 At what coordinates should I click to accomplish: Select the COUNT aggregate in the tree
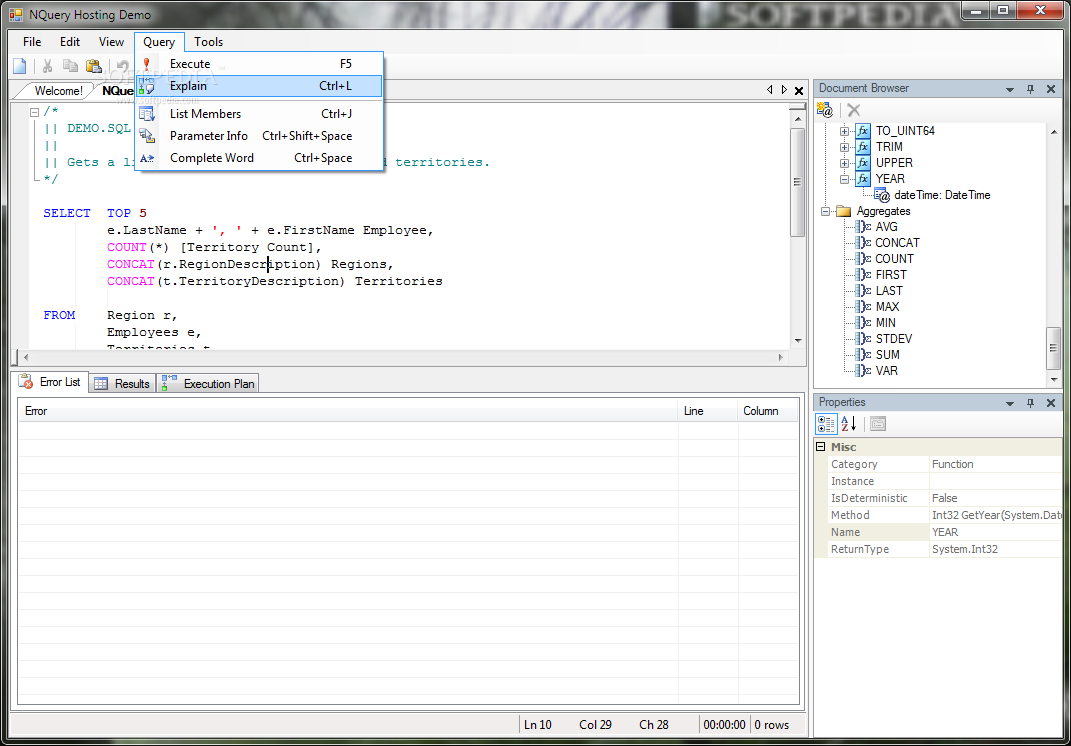point(895,259)
